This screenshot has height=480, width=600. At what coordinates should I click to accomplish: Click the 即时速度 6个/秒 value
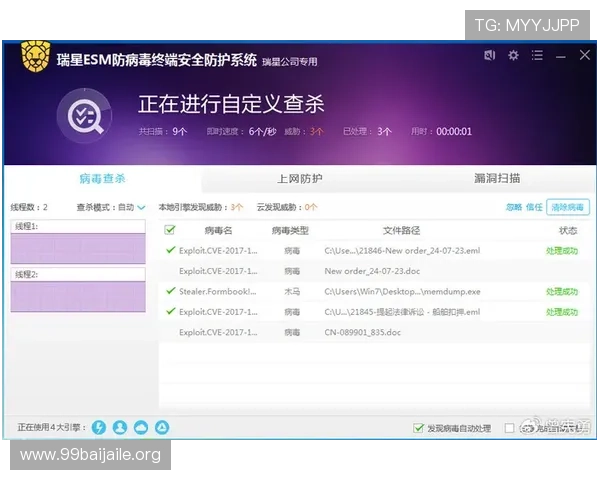[262, 132]
